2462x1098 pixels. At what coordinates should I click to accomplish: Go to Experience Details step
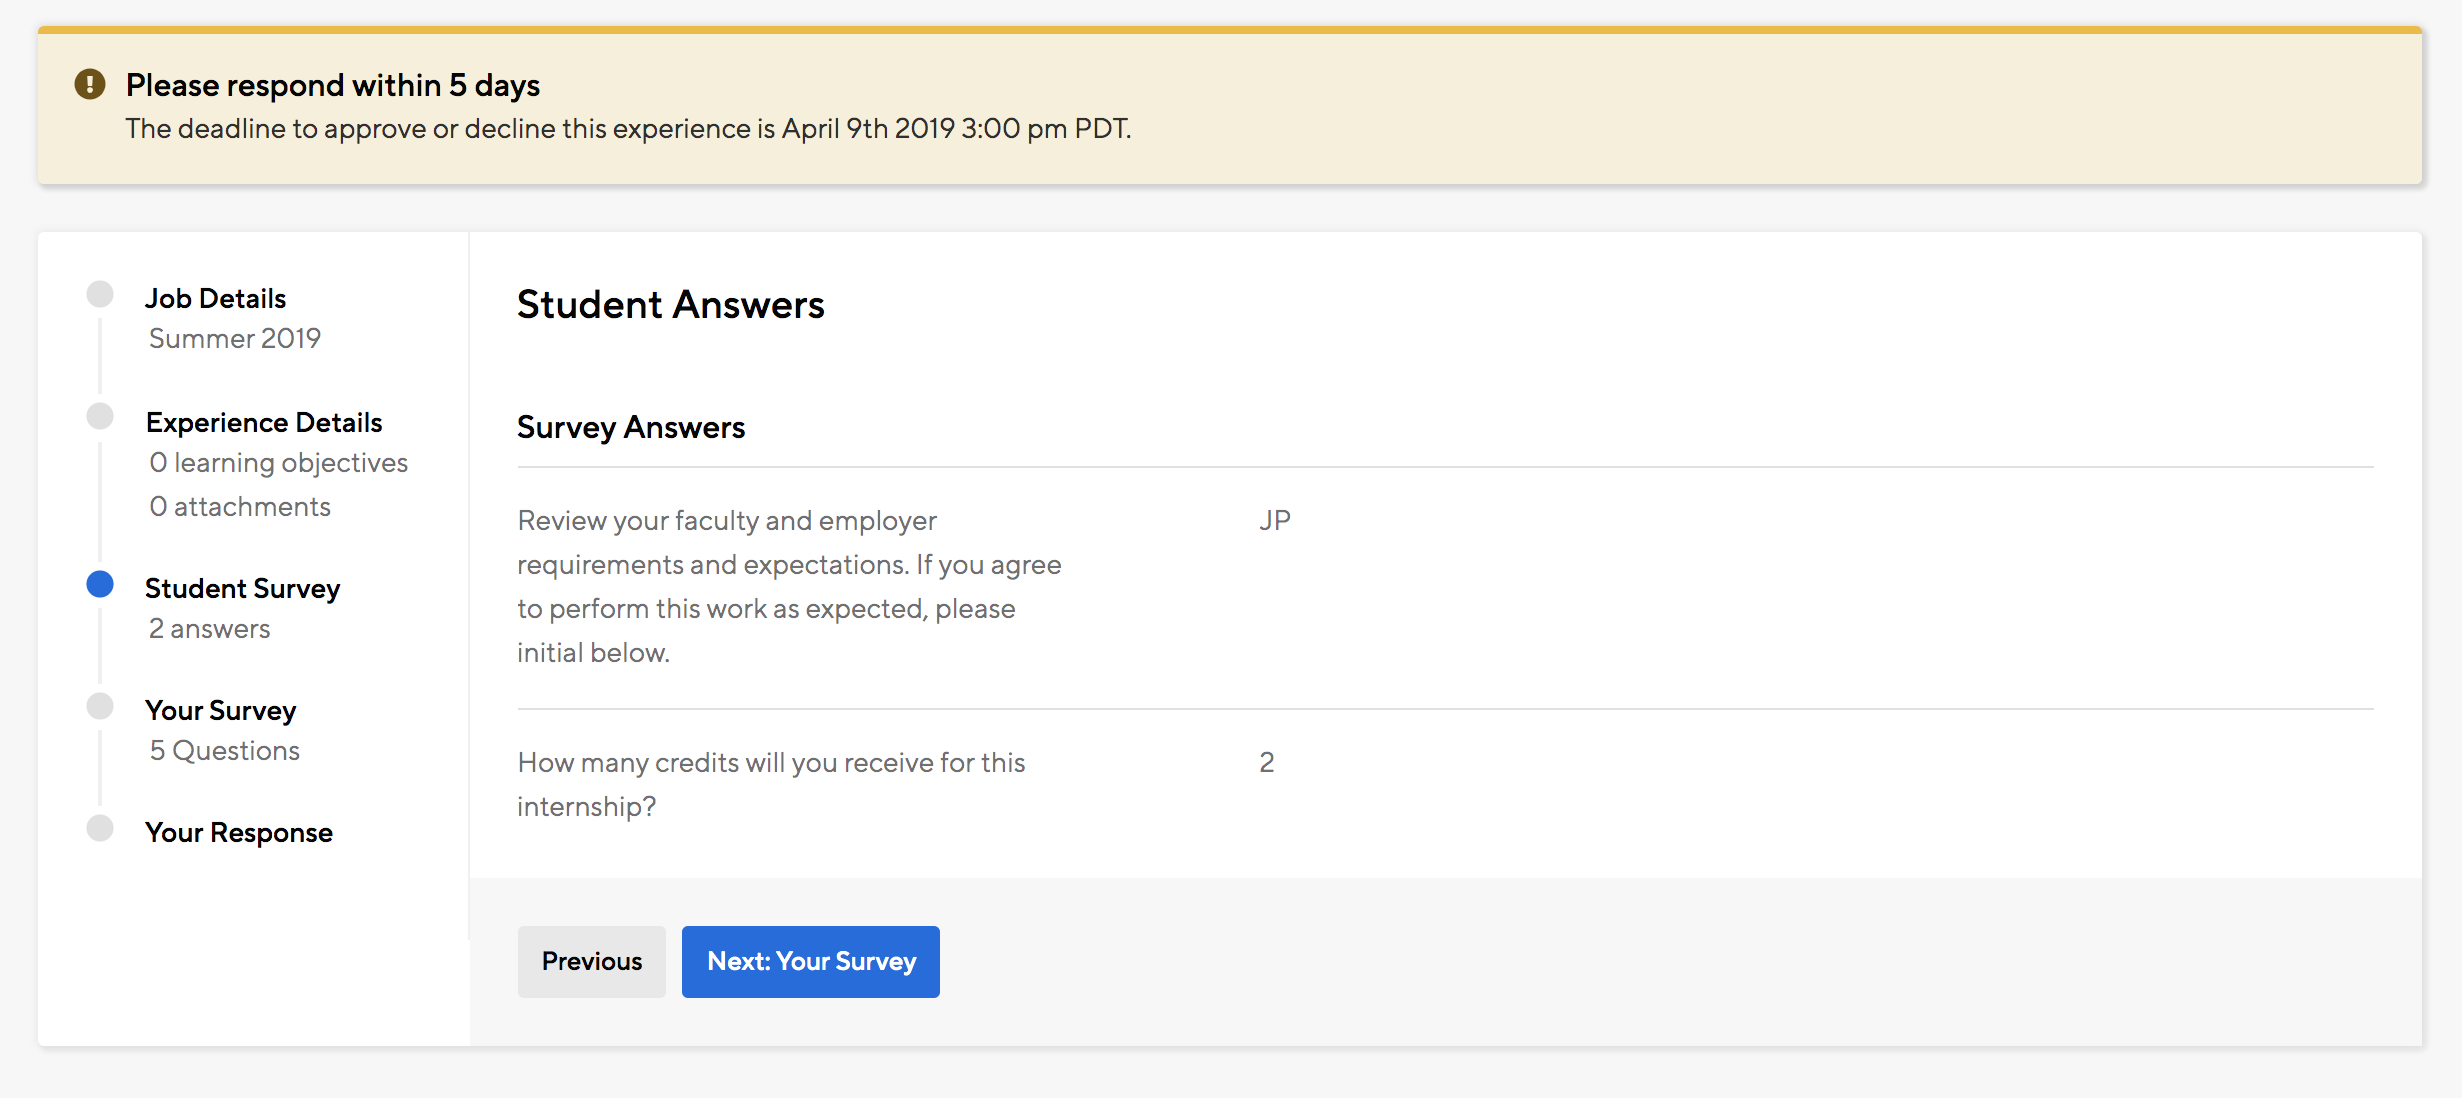[x=264, y=422]
